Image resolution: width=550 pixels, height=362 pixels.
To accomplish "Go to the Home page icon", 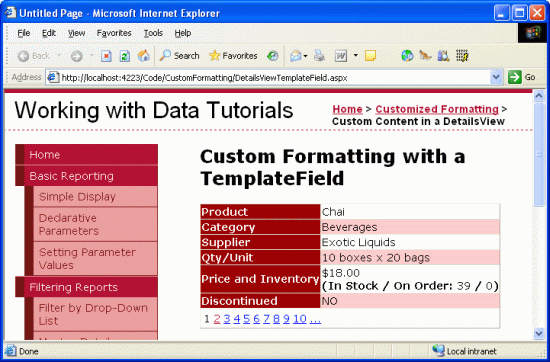I will (143, 55).
